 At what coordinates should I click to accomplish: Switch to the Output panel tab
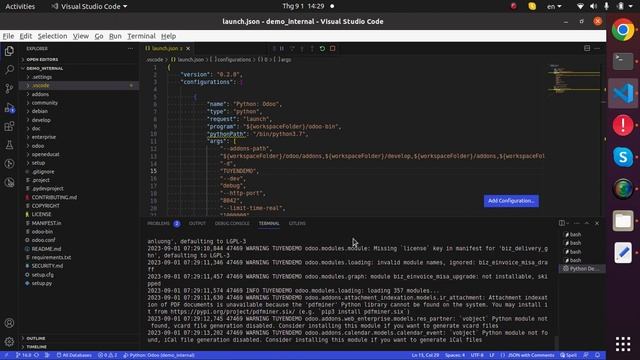pyautogui.click(x=197, y=223)
